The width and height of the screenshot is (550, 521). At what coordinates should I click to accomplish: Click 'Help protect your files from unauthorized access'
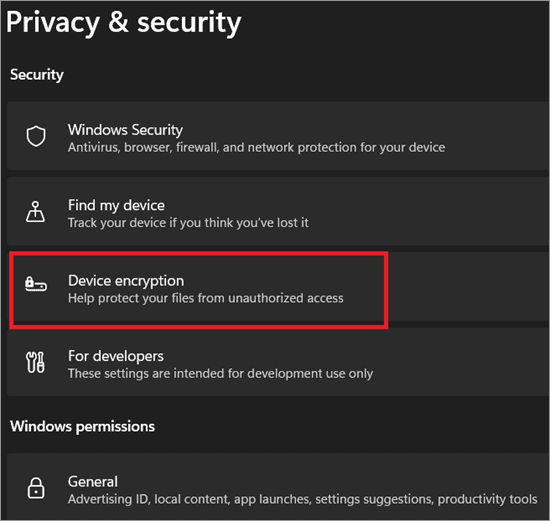[206, 298]
